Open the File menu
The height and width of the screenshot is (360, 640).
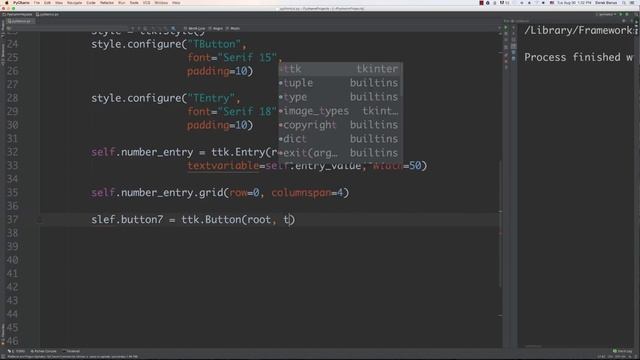coord(37,3)
